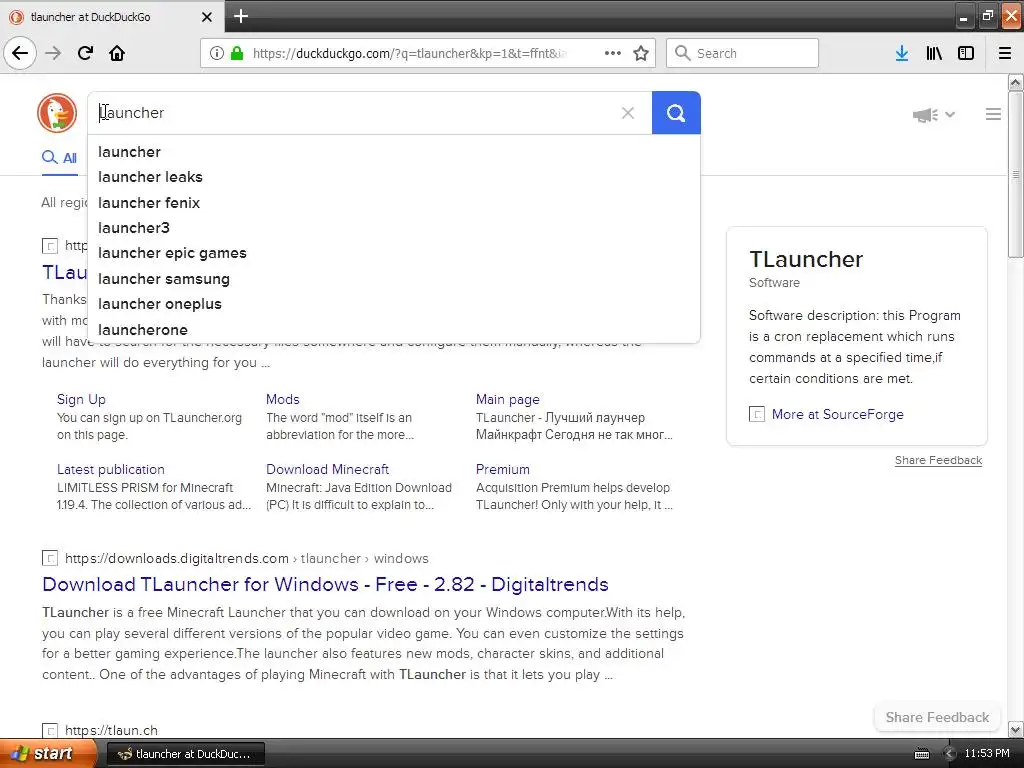Choose suggestion "launcherone"
Screen dimensions: 1024x768
coord(143,330)
